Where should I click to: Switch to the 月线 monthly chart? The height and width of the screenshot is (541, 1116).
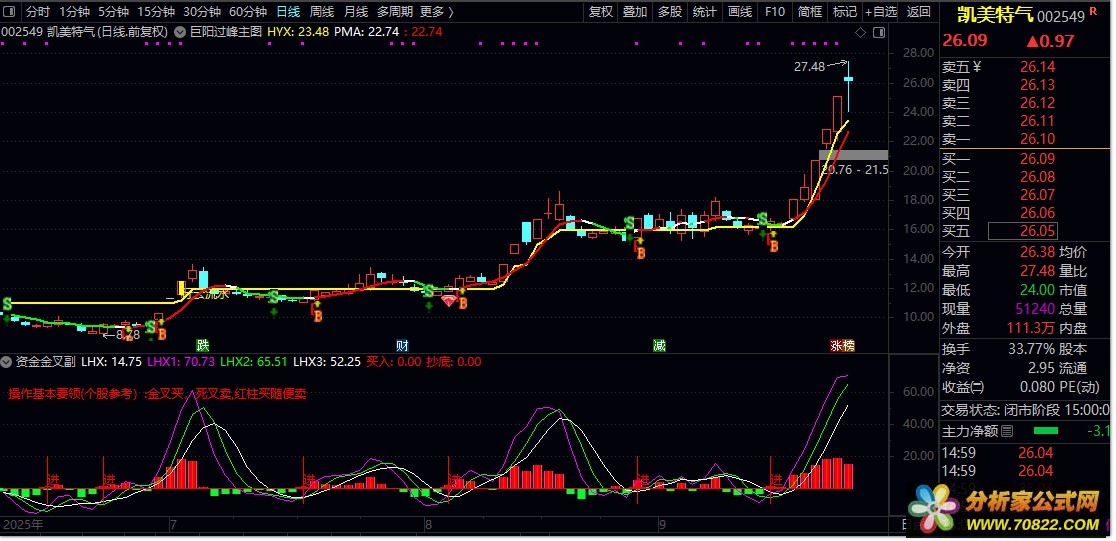(x=356, y=11)
